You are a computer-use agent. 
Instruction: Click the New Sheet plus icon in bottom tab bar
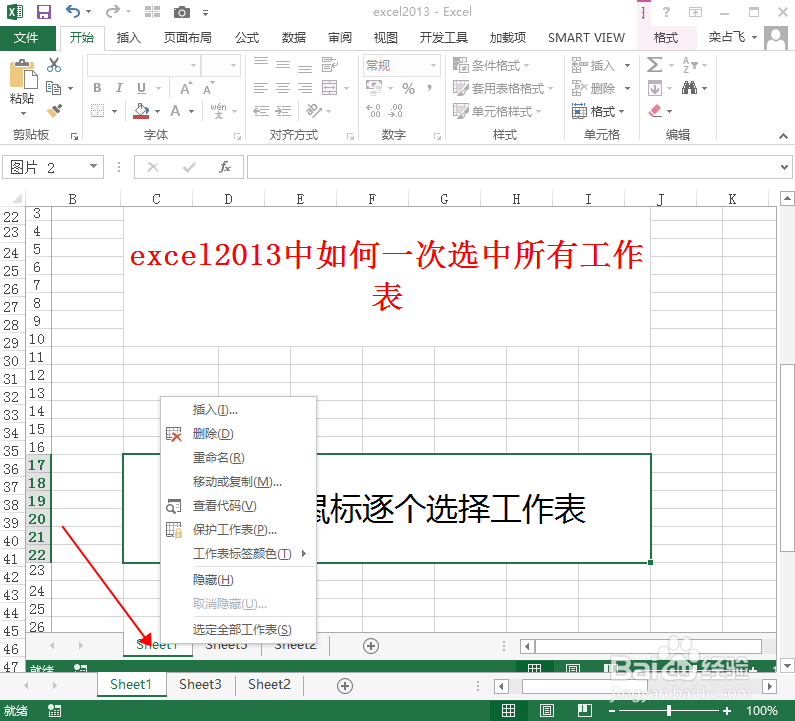[x=345, y=686]
